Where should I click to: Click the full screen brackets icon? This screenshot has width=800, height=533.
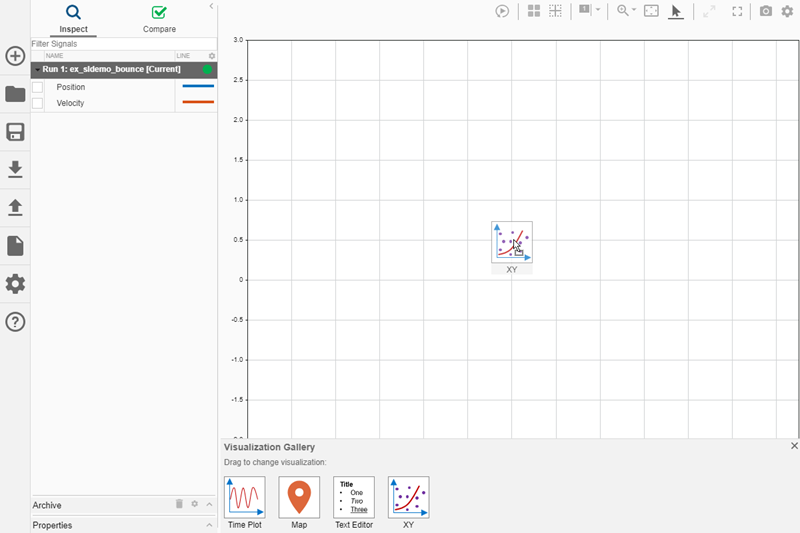[737, 11]
